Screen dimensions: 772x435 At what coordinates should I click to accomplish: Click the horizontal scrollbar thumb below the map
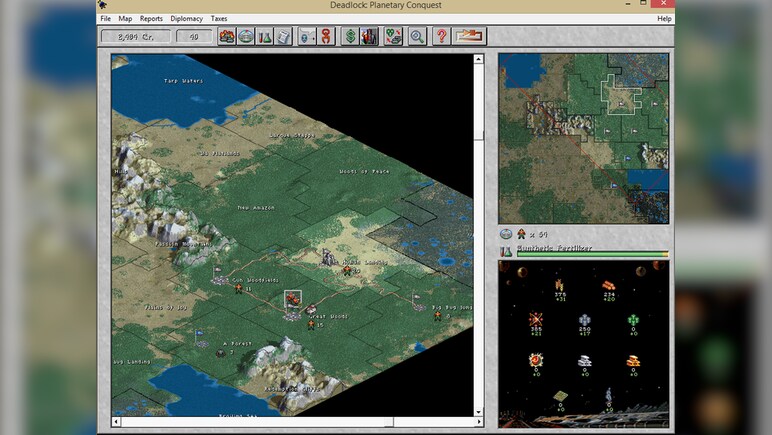coord(389,421)
